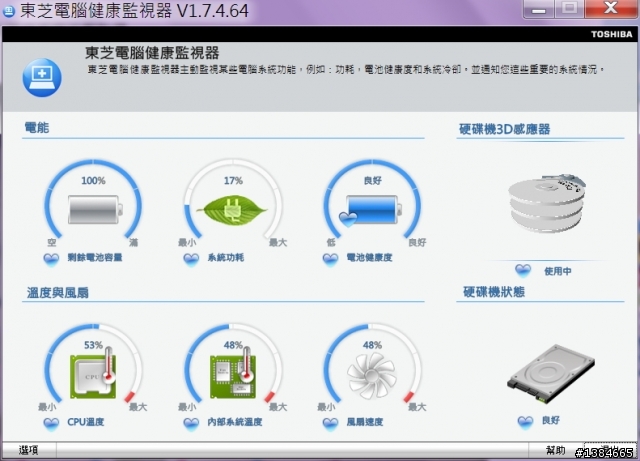Click the 良好 battery health gauge arc
Image resolution: width=640 pixels, height=461 pixels.
coord(372,198)
